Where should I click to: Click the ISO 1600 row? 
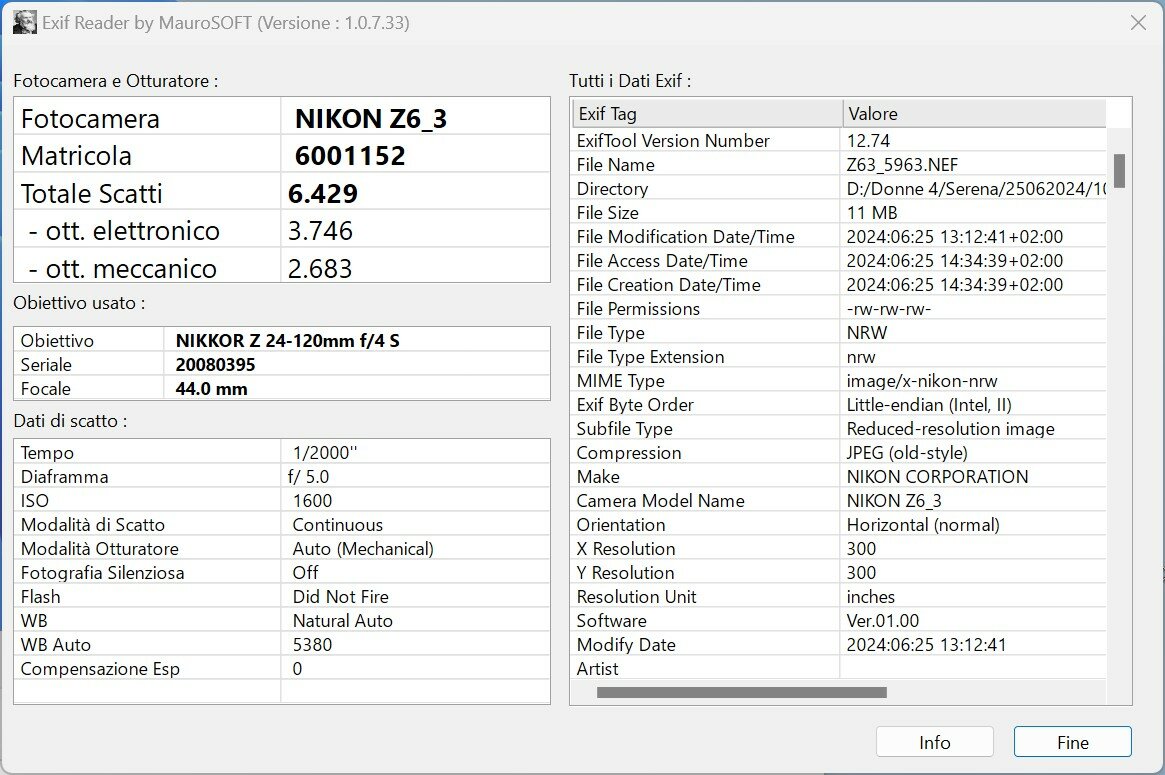[282, 501]
